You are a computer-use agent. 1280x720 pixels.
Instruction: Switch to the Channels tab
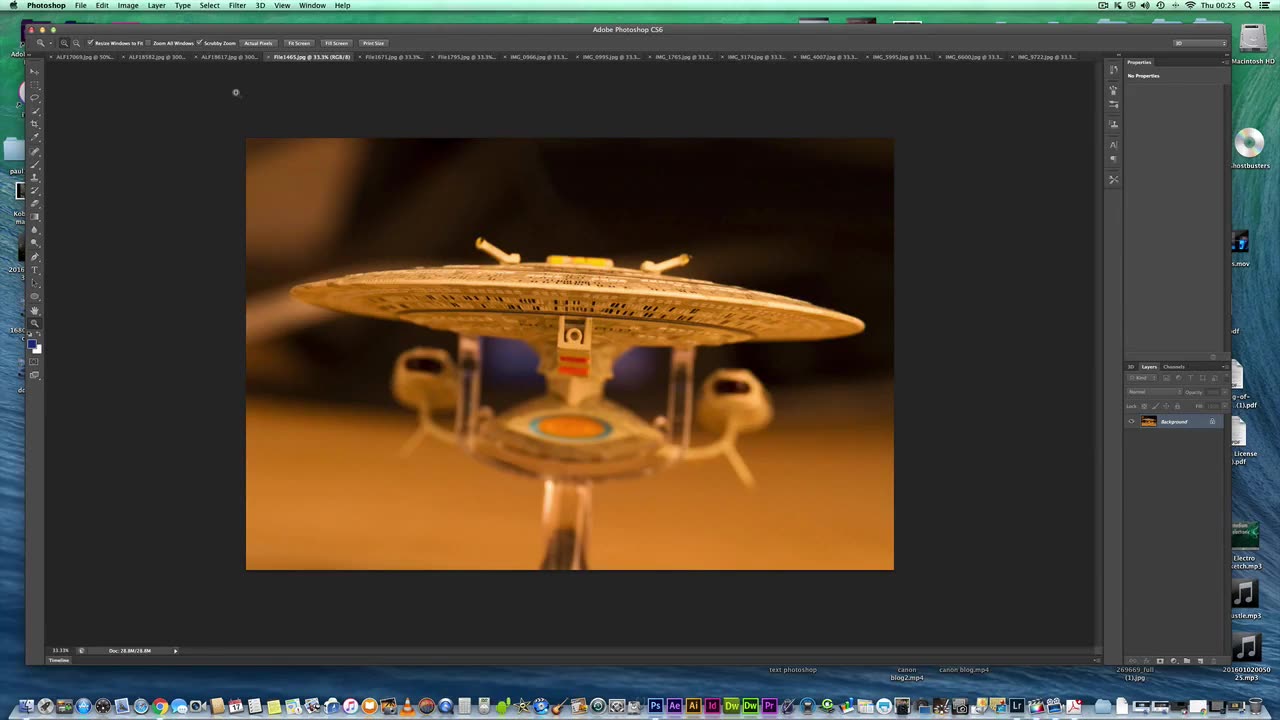(x=1174, y=367)
